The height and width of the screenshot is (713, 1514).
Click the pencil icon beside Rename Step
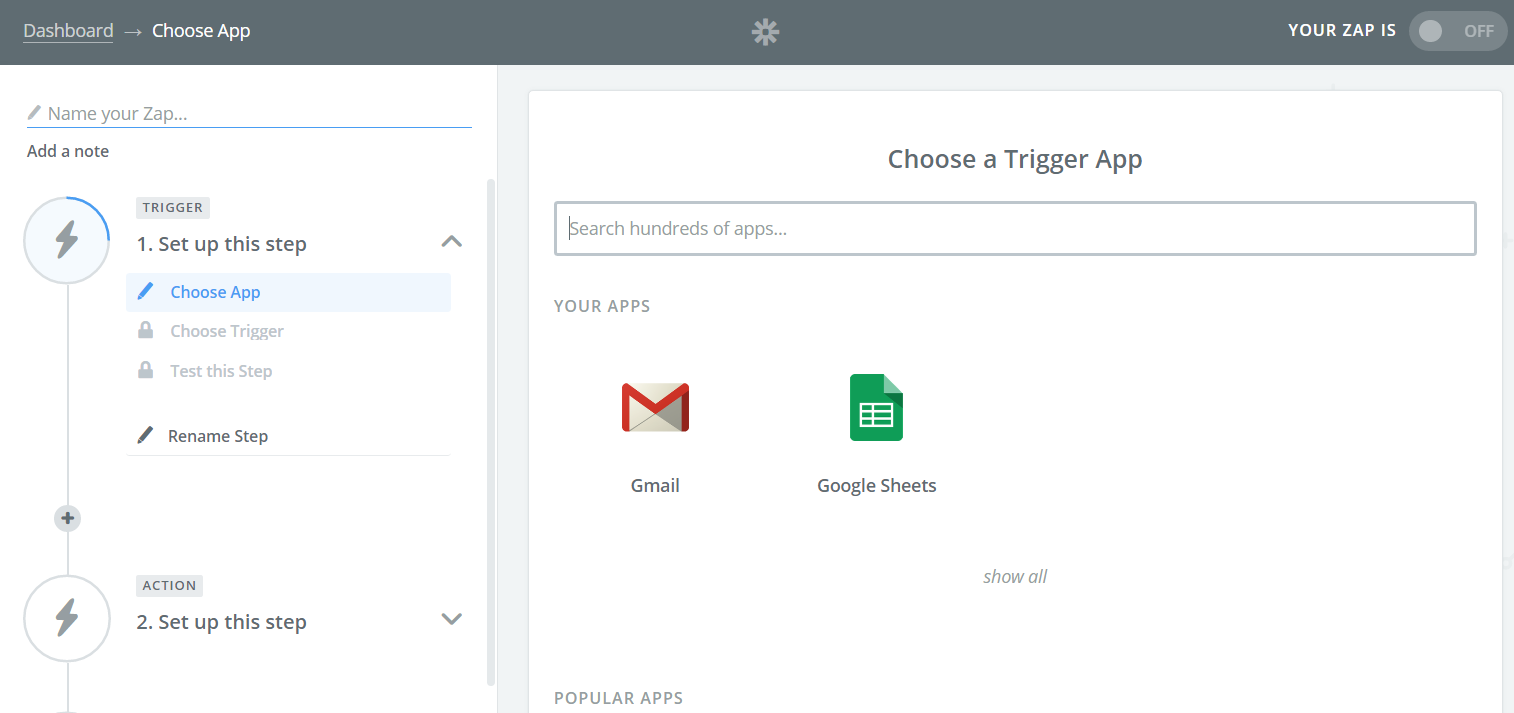point(146,436)
